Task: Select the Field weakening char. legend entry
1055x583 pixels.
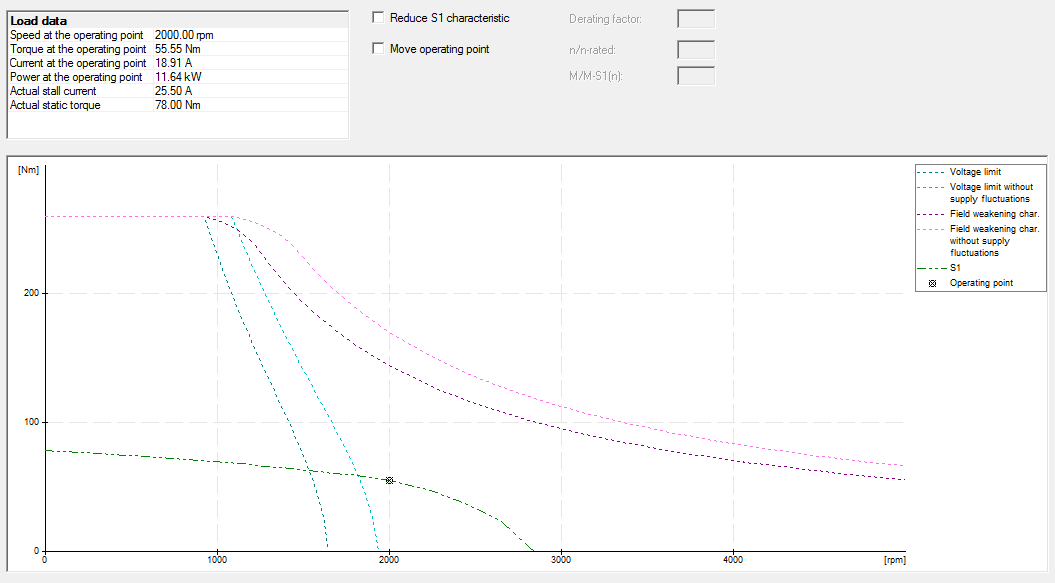Action: coord(993,214)
